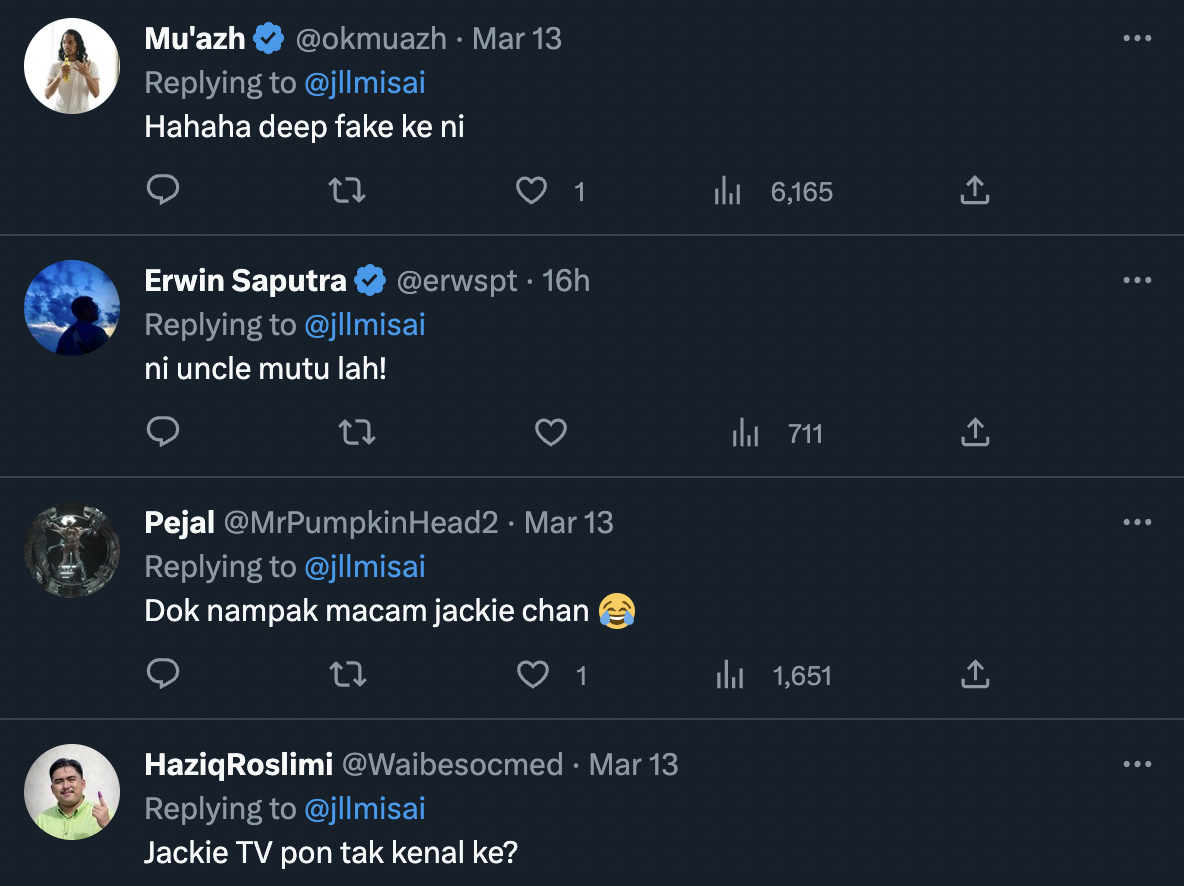Reply to Mu'azh's deep fake tweet

162,190
